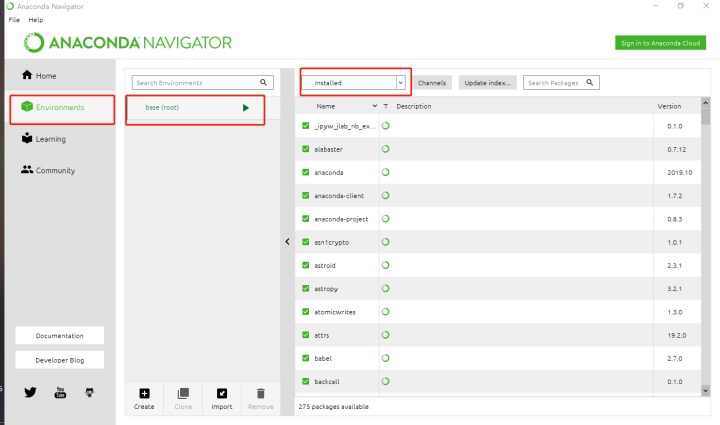Open the File menu

click(x=14, y=20)
